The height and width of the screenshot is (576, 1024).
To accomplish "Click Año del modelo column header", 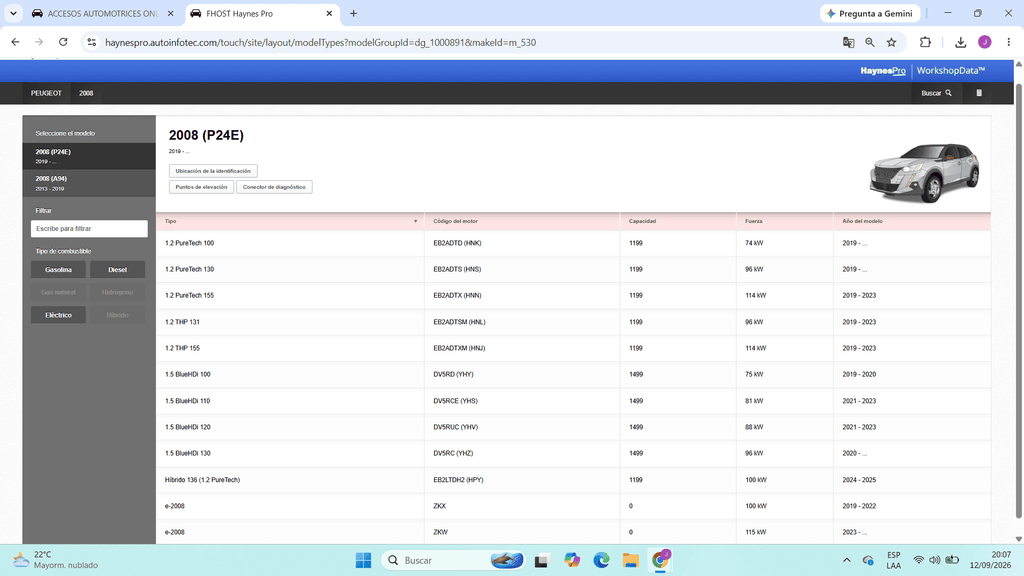I will pyautogui.click(x=912, y=221).
